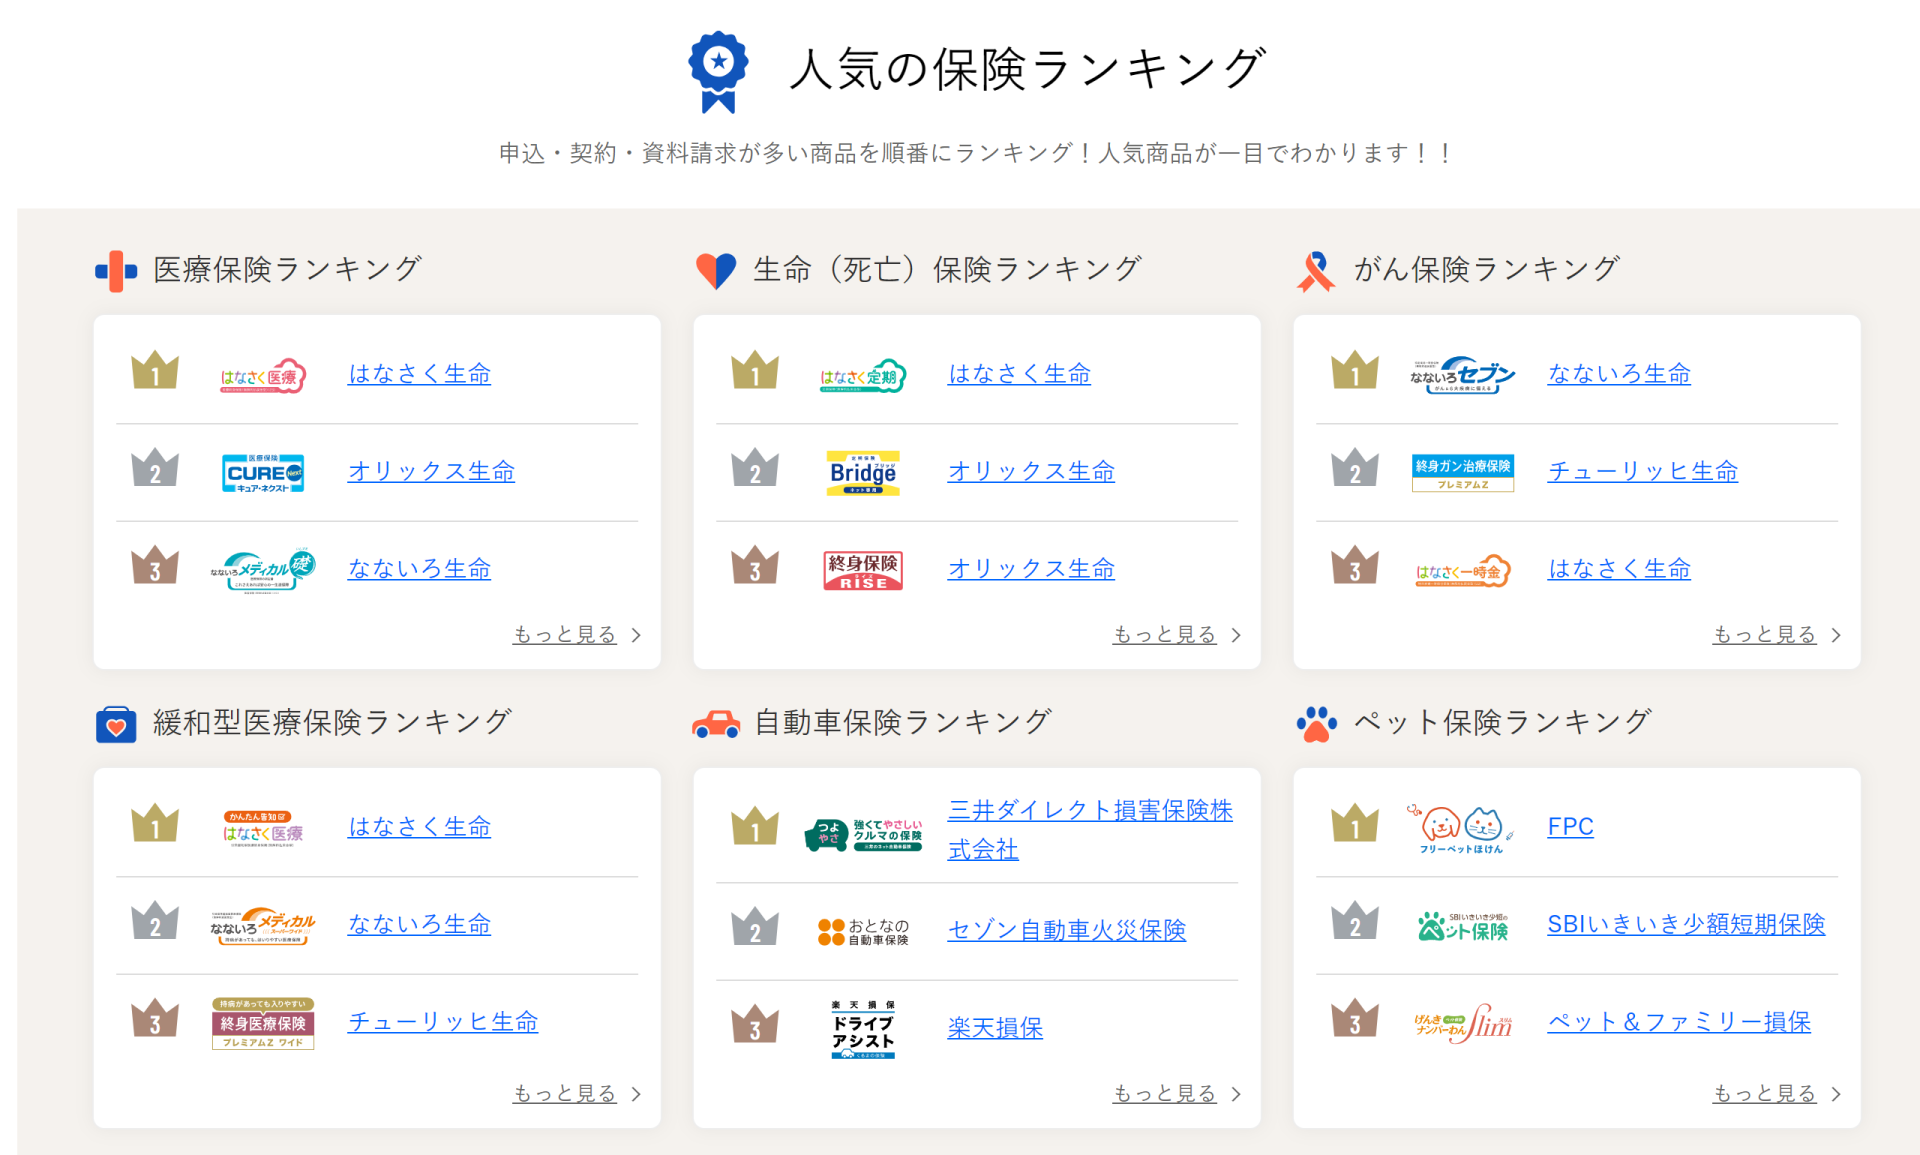Open the ペット&ファミリー損保 link
The width and height of the screenshot is (1920, 1155).
(1679, 1022)
